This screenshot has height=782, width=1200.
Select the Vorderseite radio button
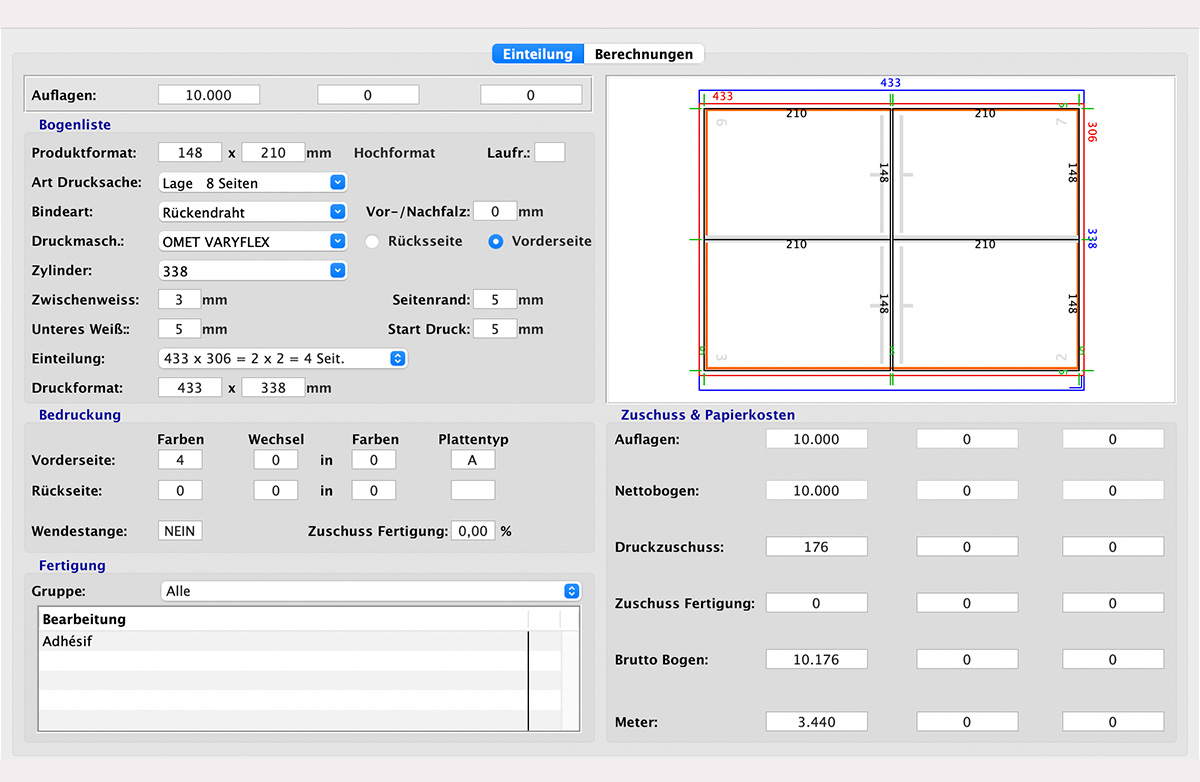(495, 241)
